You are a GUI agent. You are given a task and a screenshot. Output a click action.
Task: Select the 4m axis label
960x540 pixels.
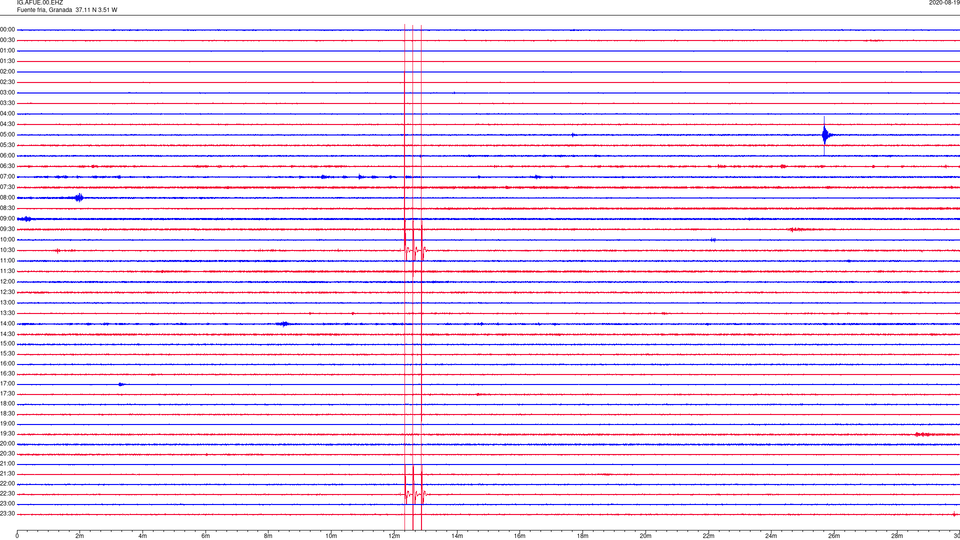coord(143,536)
